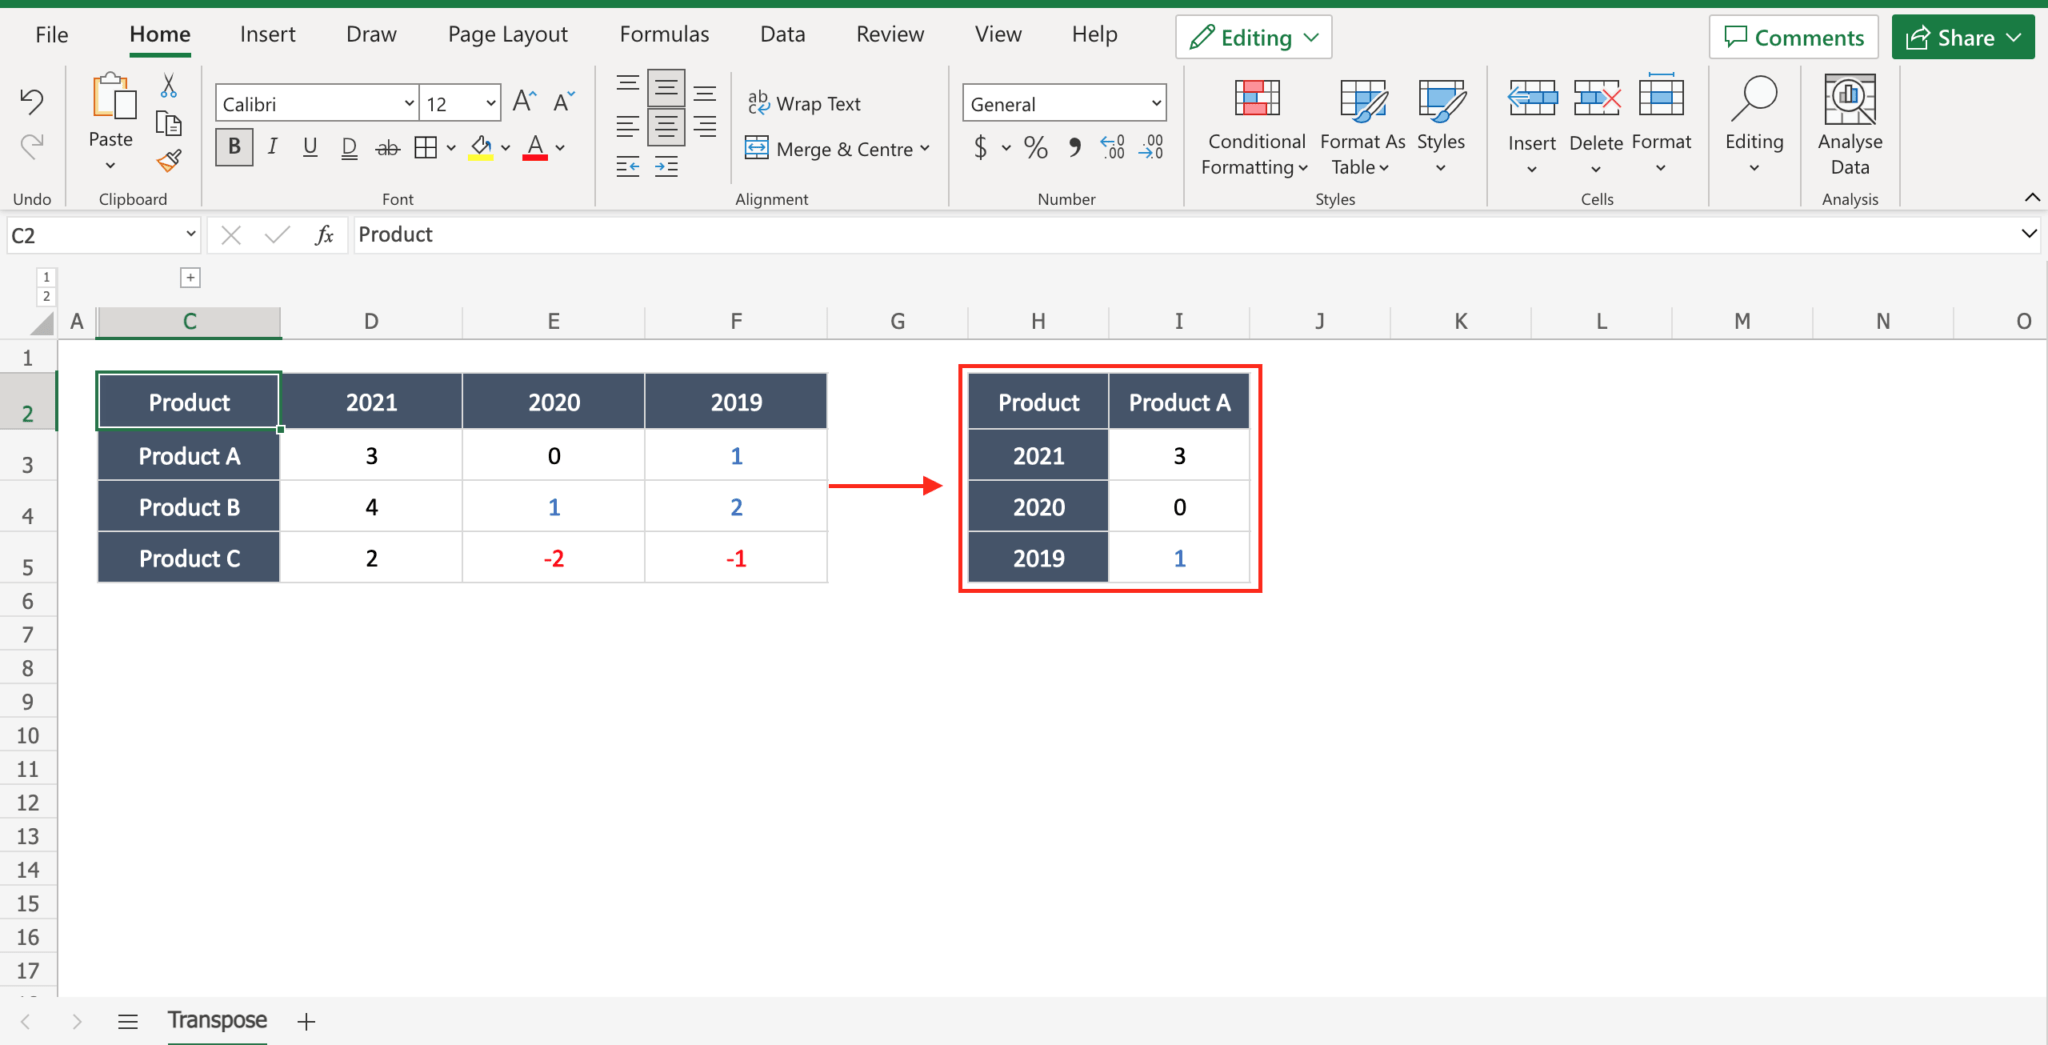The height and width of the screenshot is (1045, 2048).
Task: Open Format As Table gallery
Action: 1361,128
